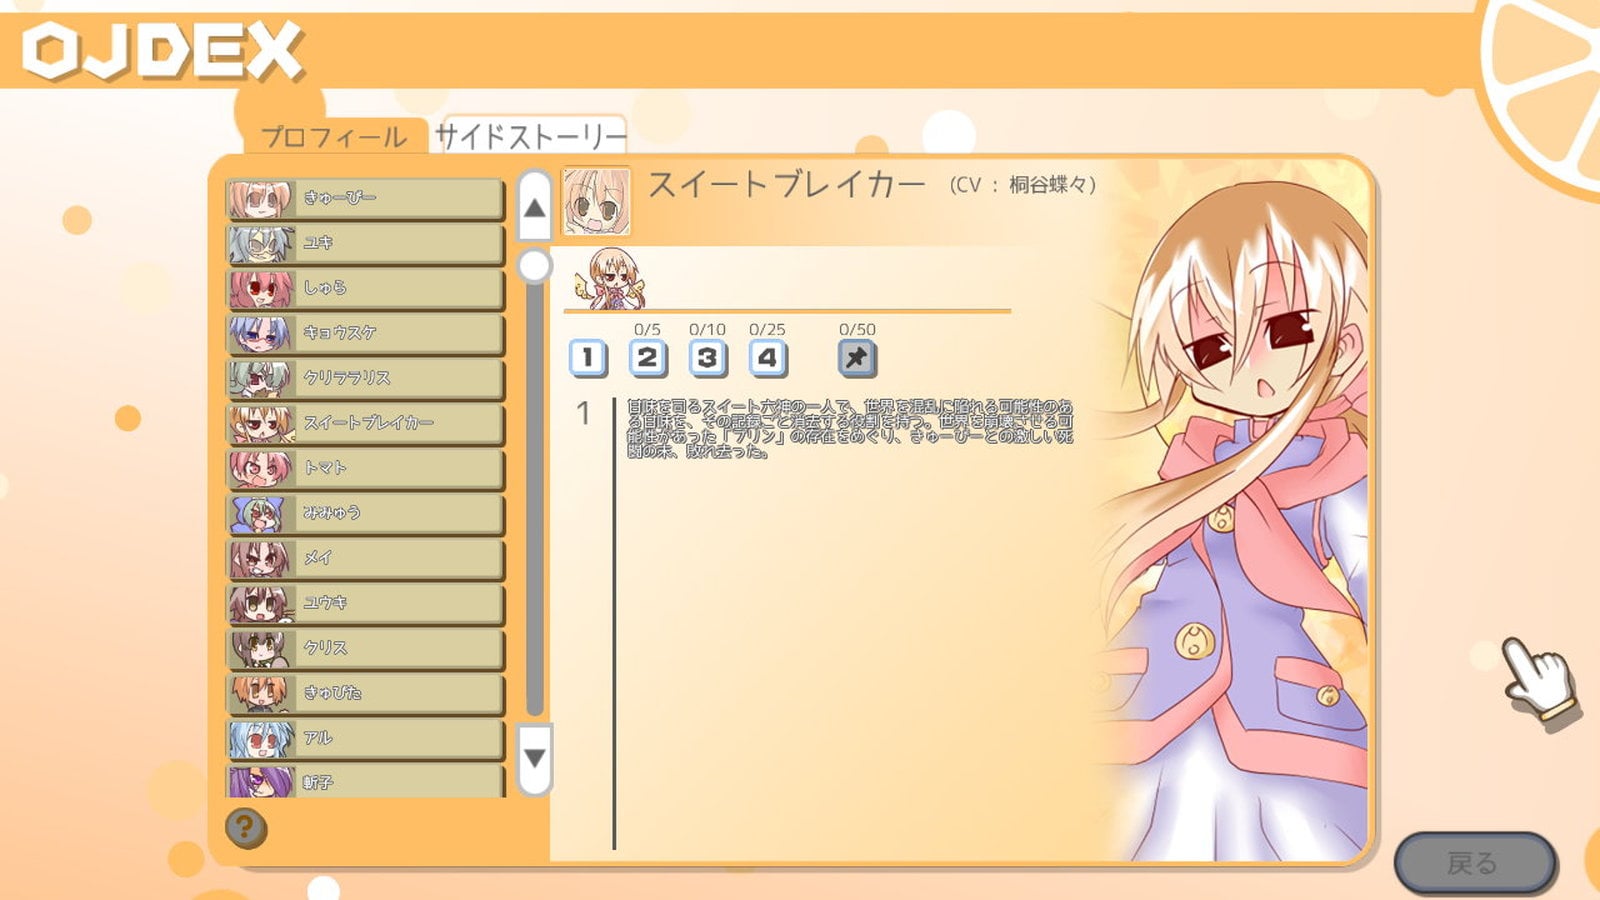Image resolution: width=1600 pixels, height=900 pixels.
Task: Select locked profile entry 4
Action: pyautogui.click(x=767, y=357)
